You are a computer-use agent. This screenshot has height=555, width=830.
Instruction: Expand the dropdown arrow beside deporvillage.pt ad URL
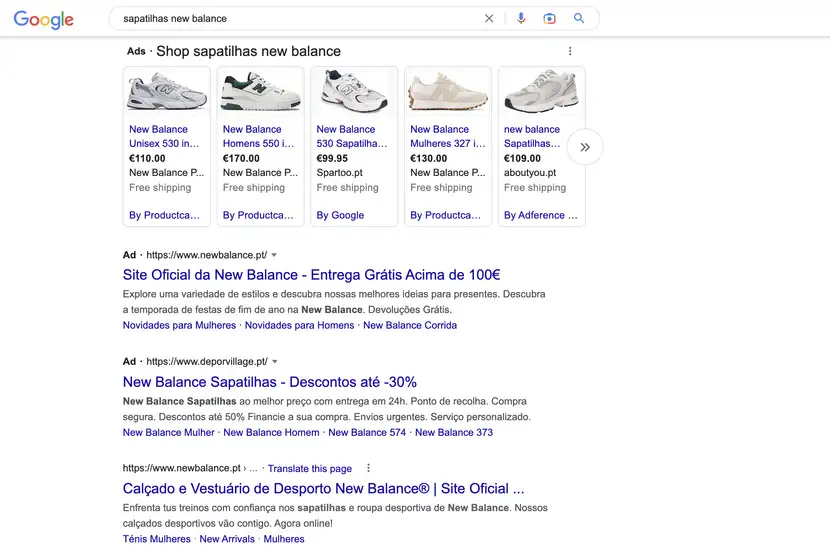275,362
